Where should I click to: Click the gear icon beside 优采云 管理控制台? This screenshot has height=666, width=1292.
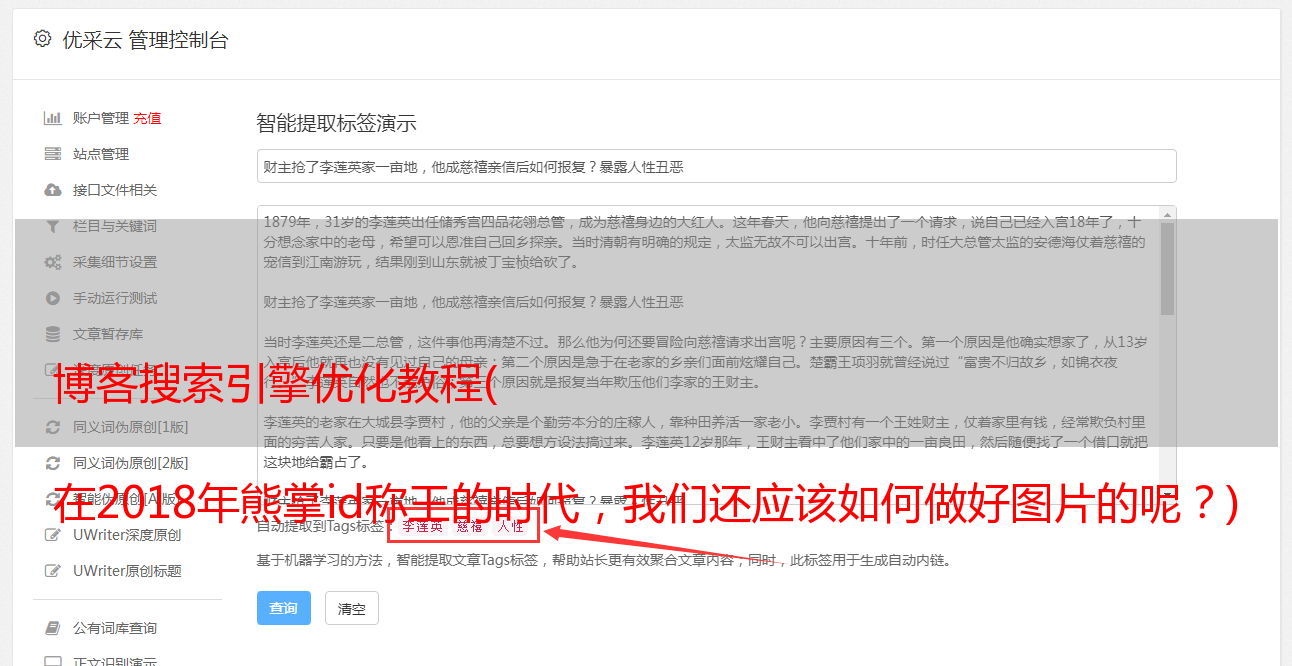[42, 39]
